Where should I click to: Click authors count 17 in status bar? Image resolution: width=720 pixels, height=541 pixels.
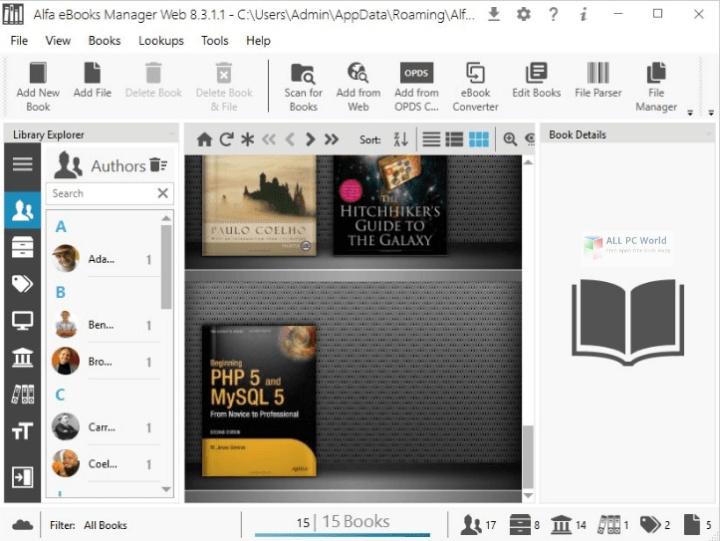tap(478, 524)
